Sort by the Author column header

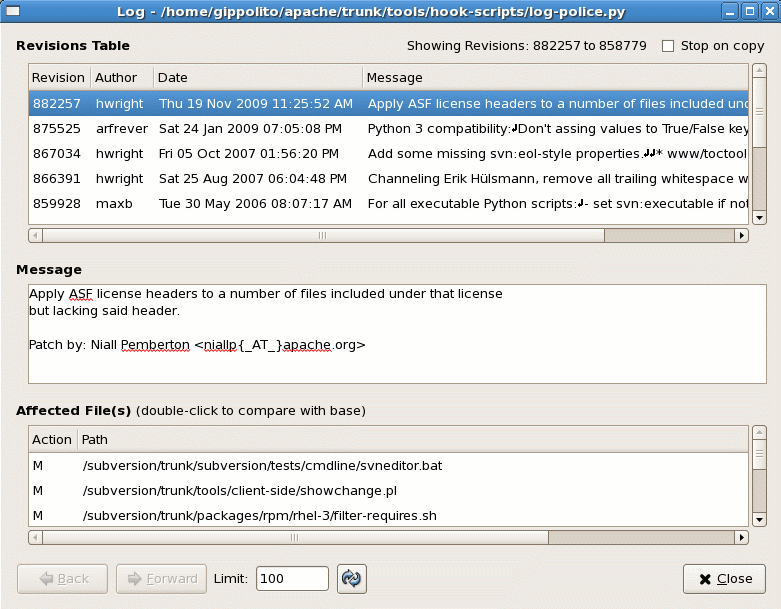(x=122, y=78)
